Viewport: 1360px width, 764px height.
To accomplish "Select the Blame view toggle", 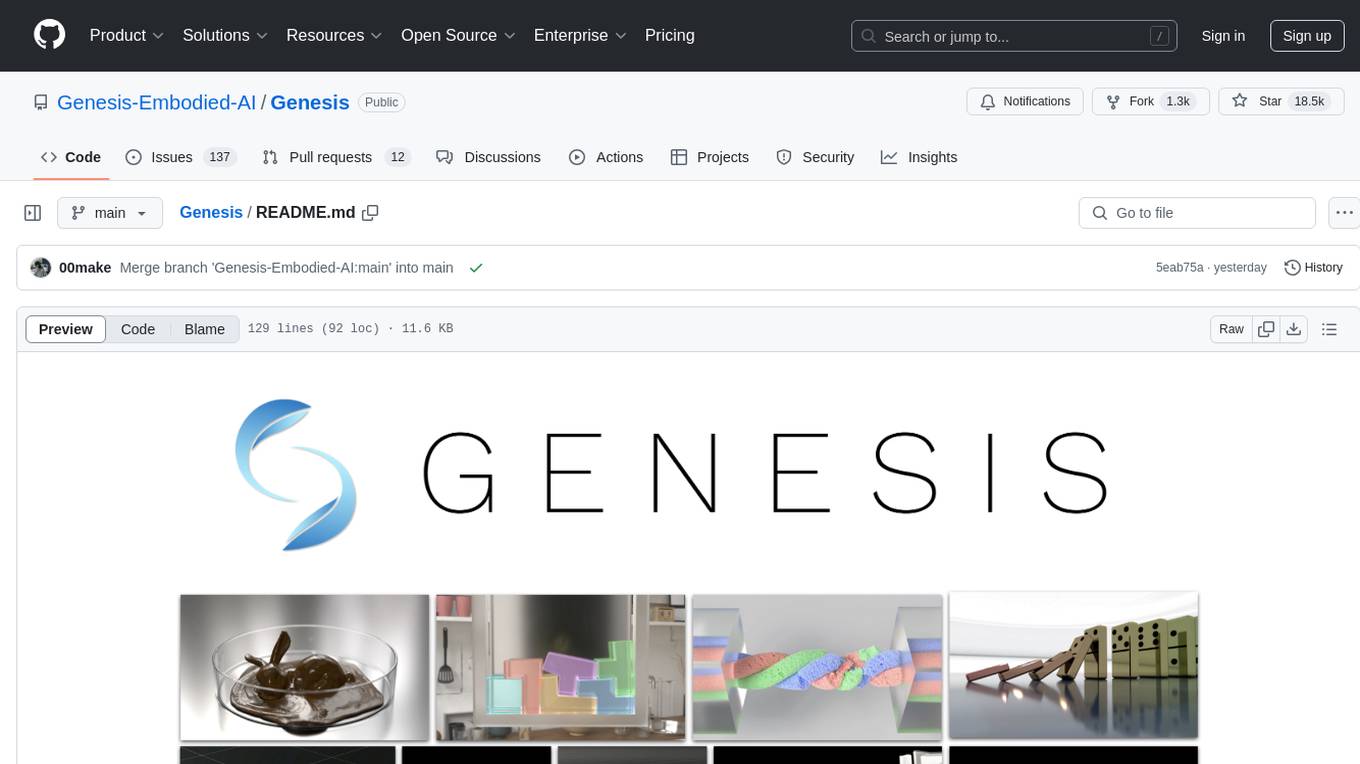I will (x=204, y=329).
